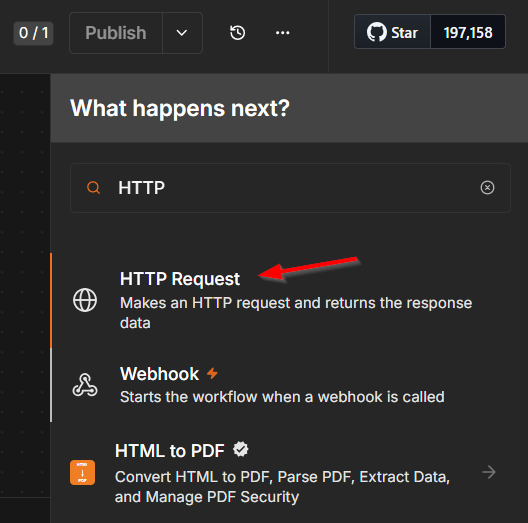Click the search magnifier icon
Image resolution: width=528 pixels, height=523 pixels.
coord(94,188)
